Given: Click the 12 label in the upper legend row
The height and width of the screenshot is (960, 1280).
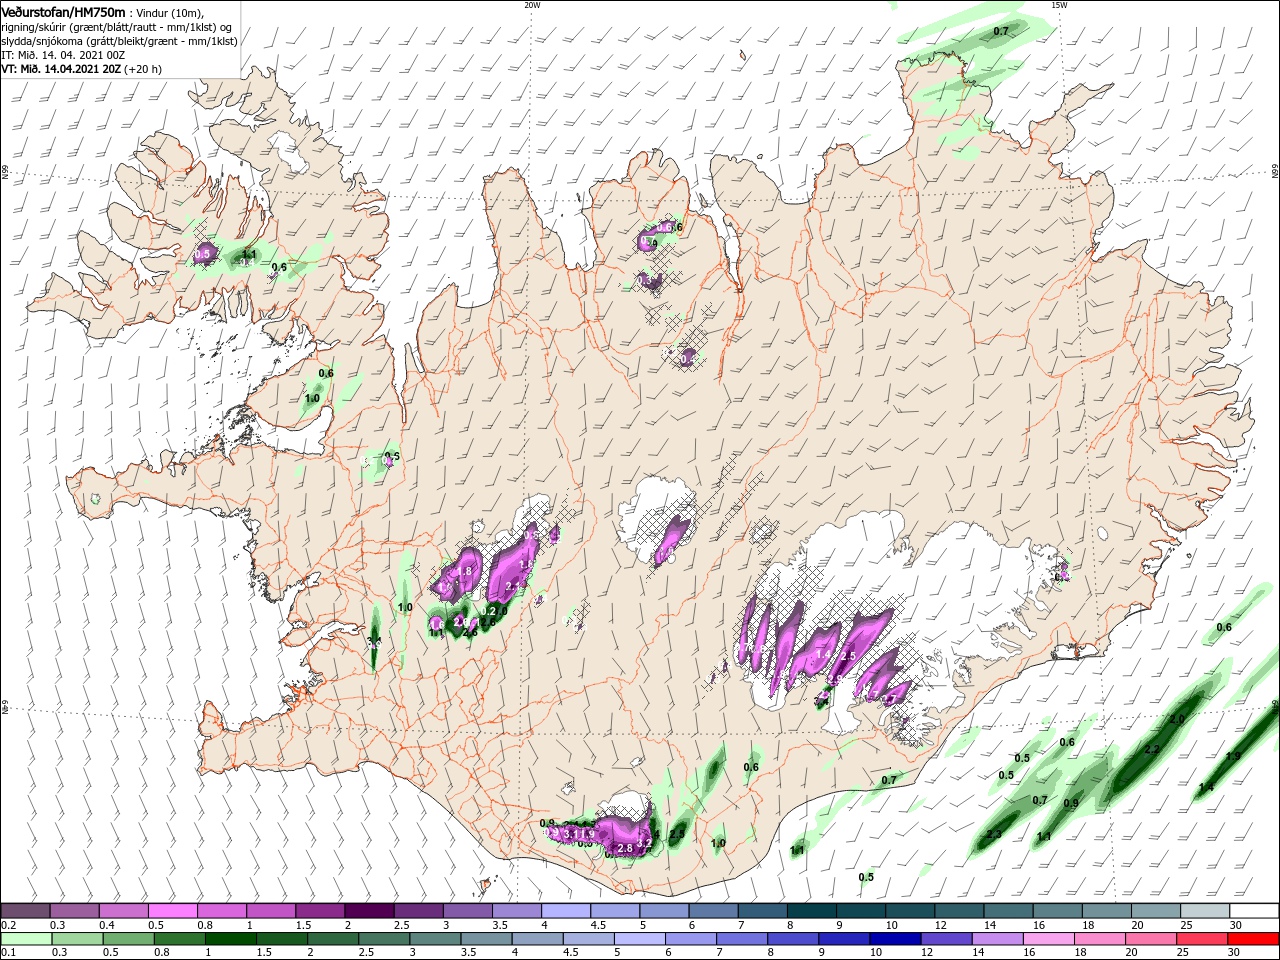Looking at the screenshot, I should click(940, 925).
